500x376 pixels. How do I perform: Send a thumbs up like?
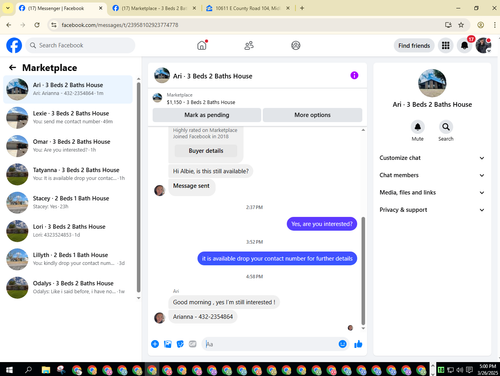358,344
